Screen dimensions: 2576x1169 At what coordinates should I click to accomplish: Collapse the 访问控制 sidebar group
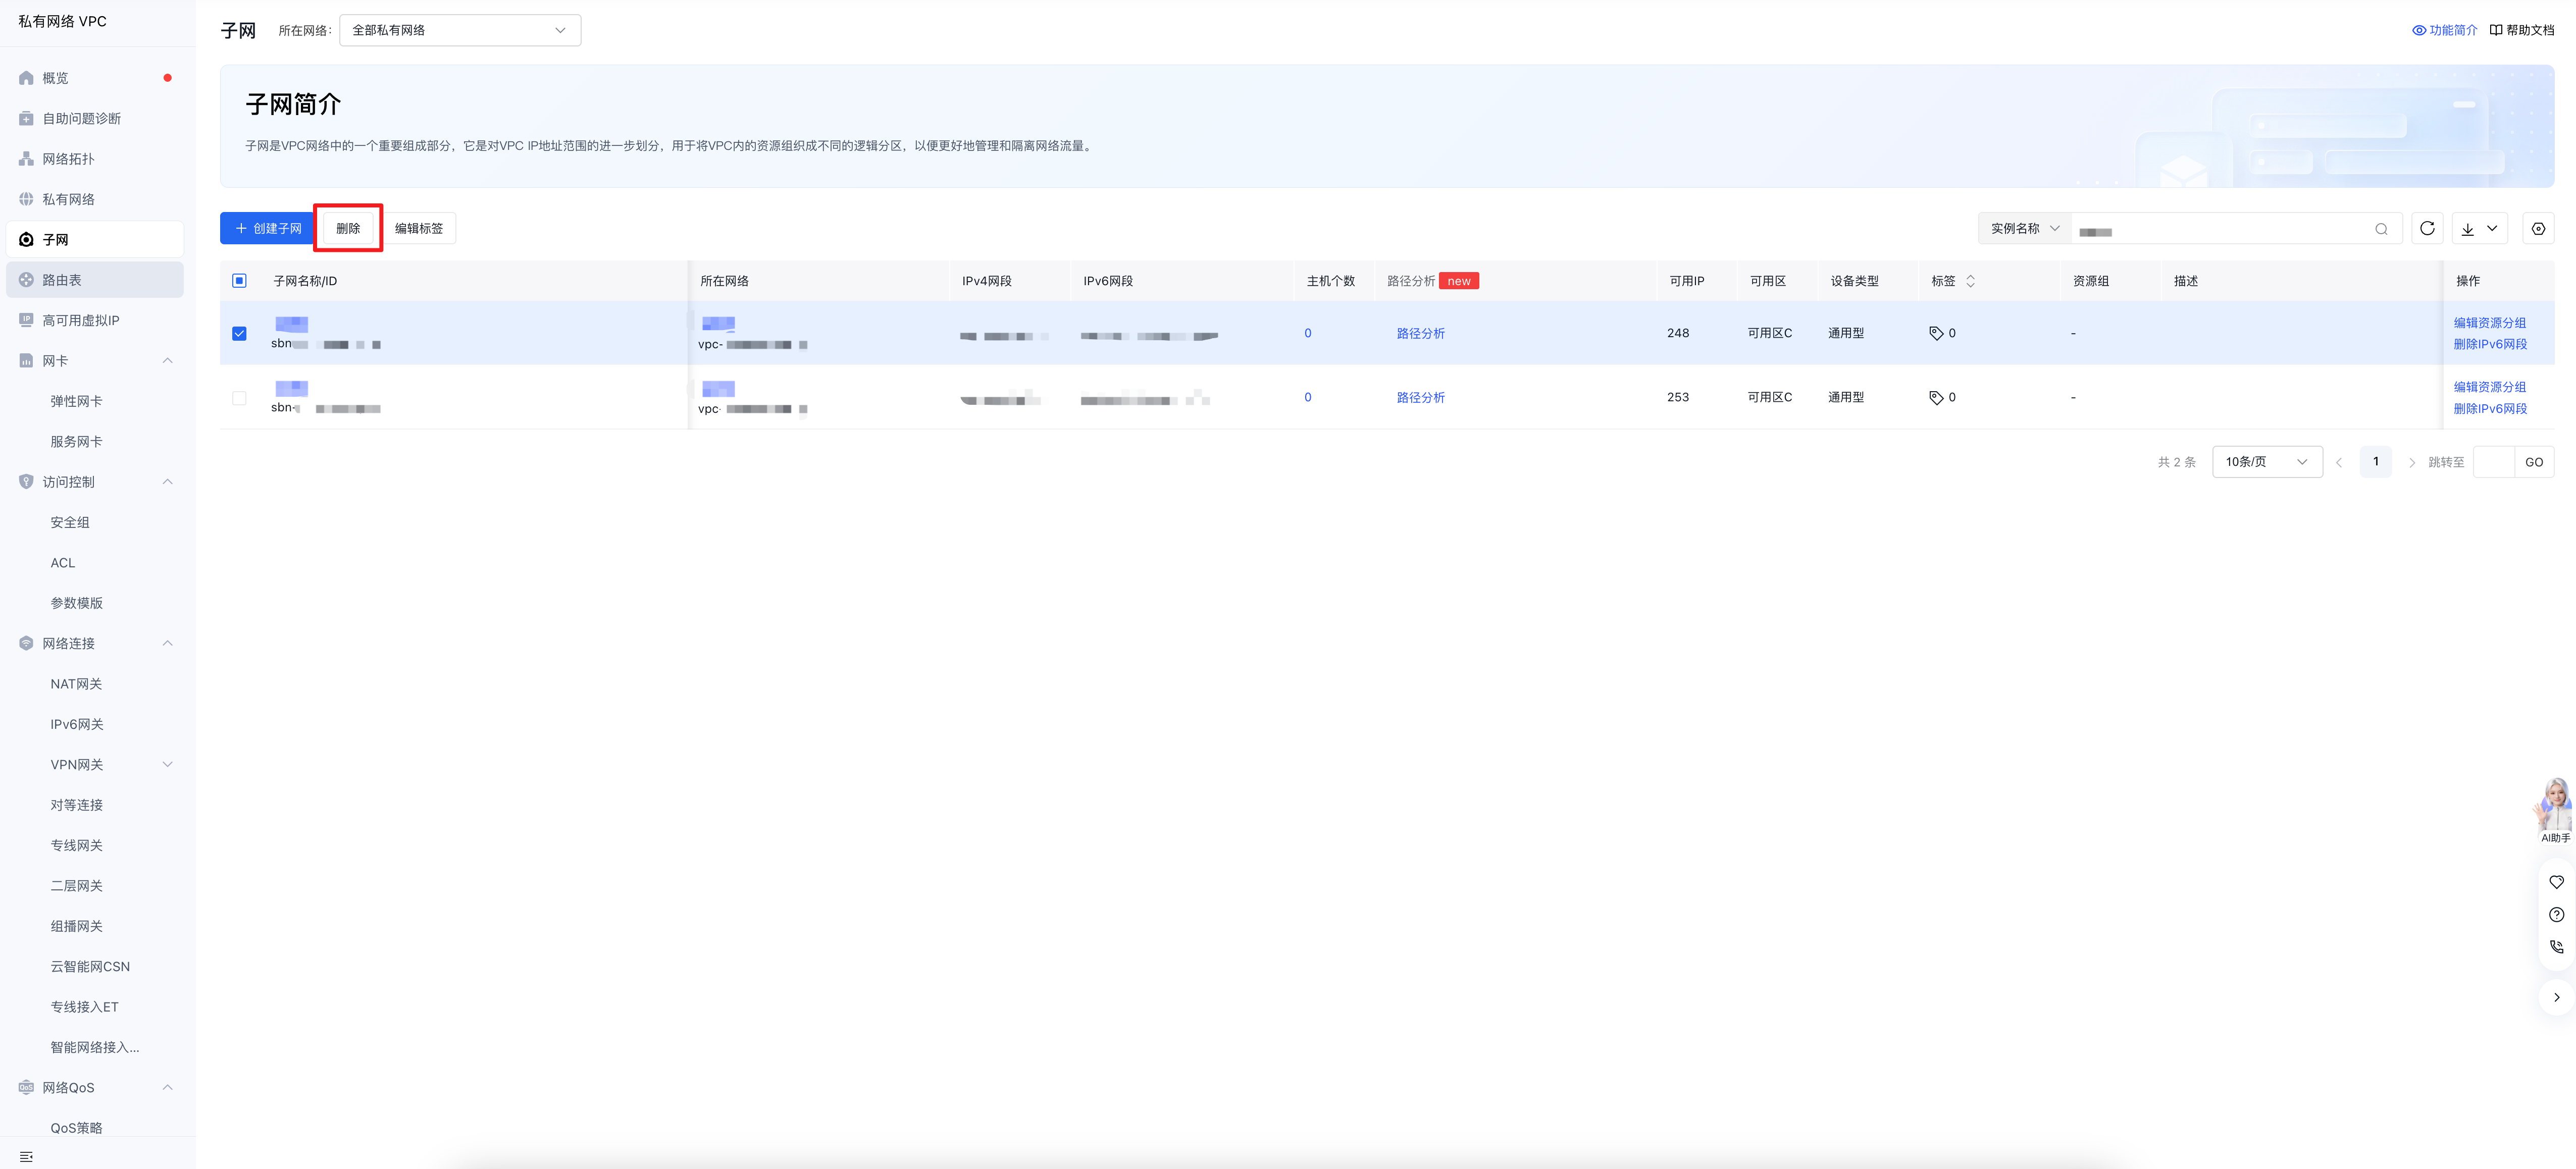[x=167, y=482]
